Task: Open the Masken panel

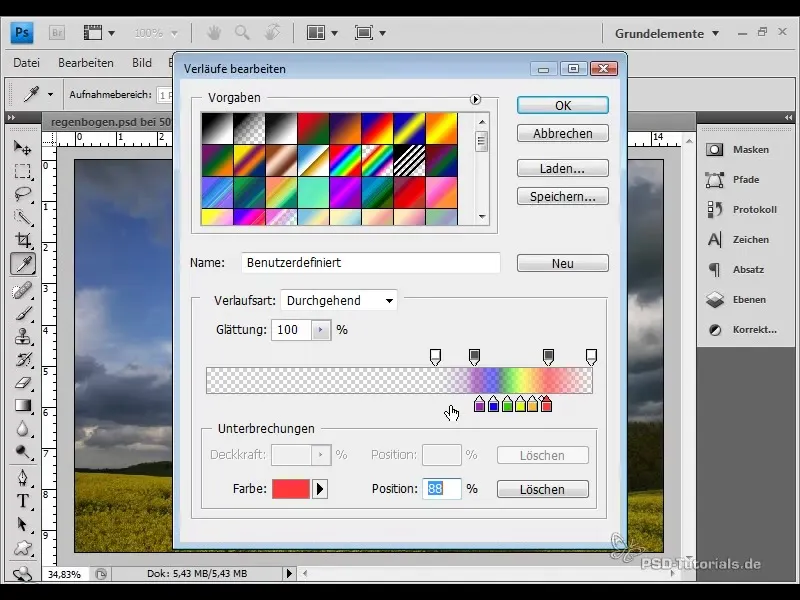Action: pos(738,149)
